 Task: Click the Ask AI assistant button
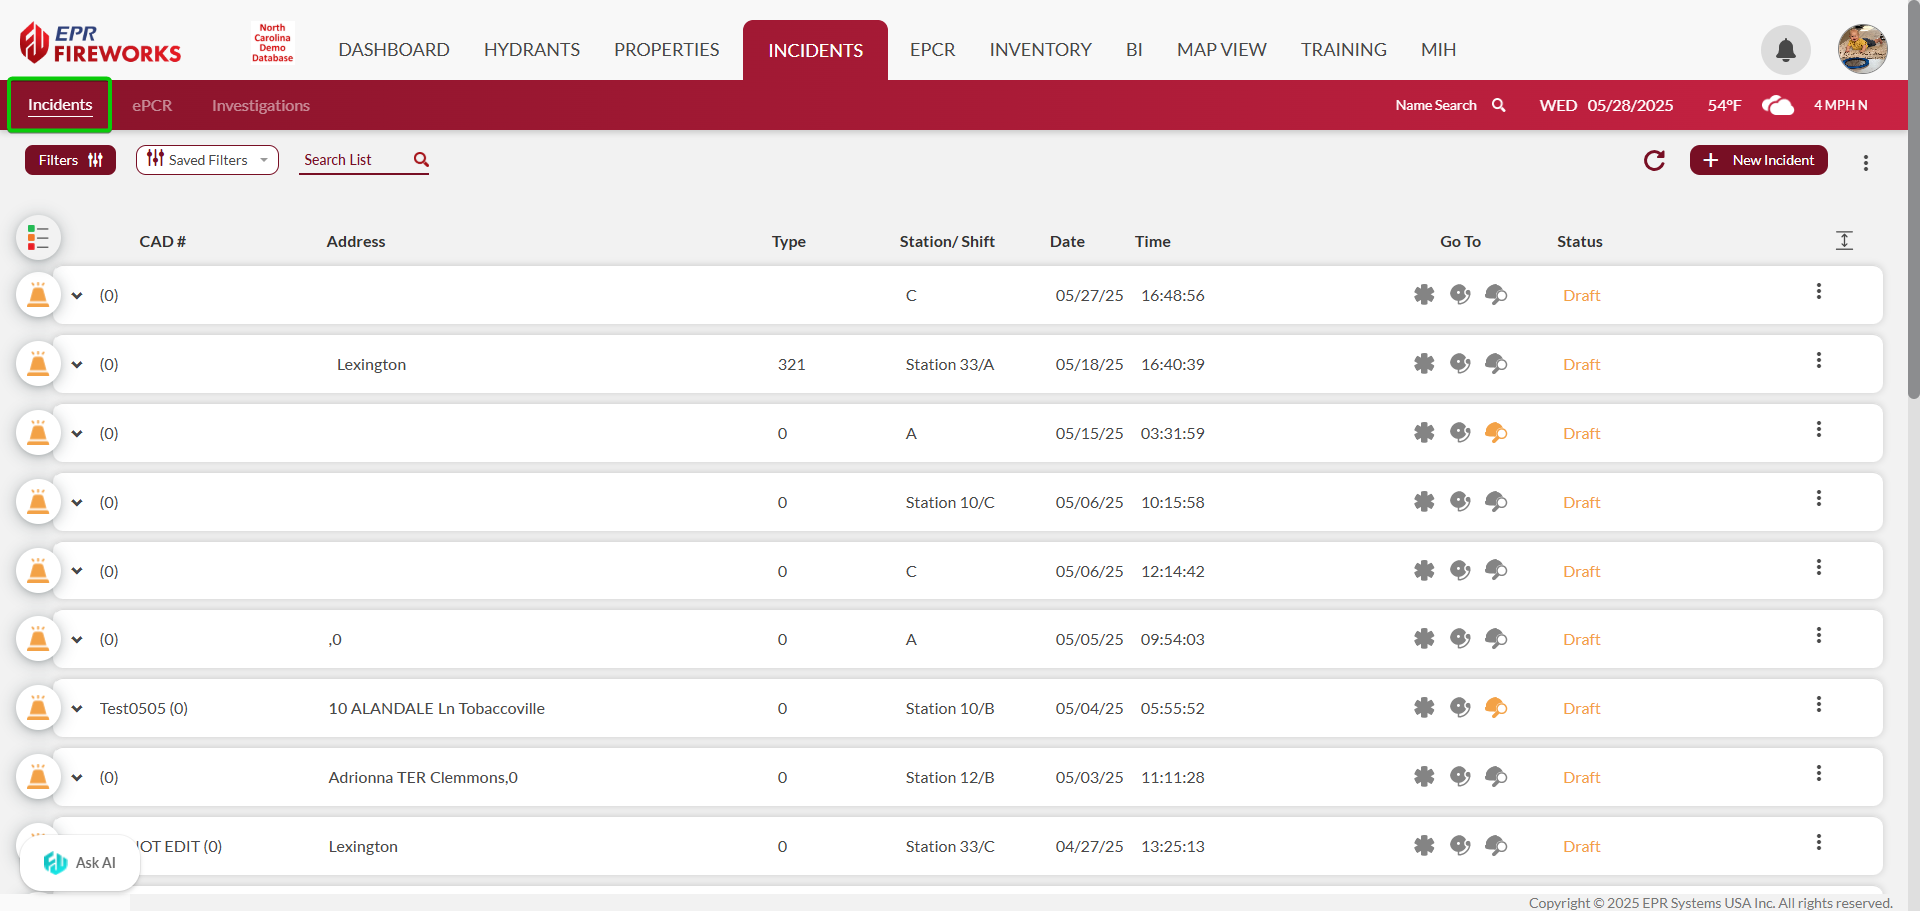[x=80, y=862]
